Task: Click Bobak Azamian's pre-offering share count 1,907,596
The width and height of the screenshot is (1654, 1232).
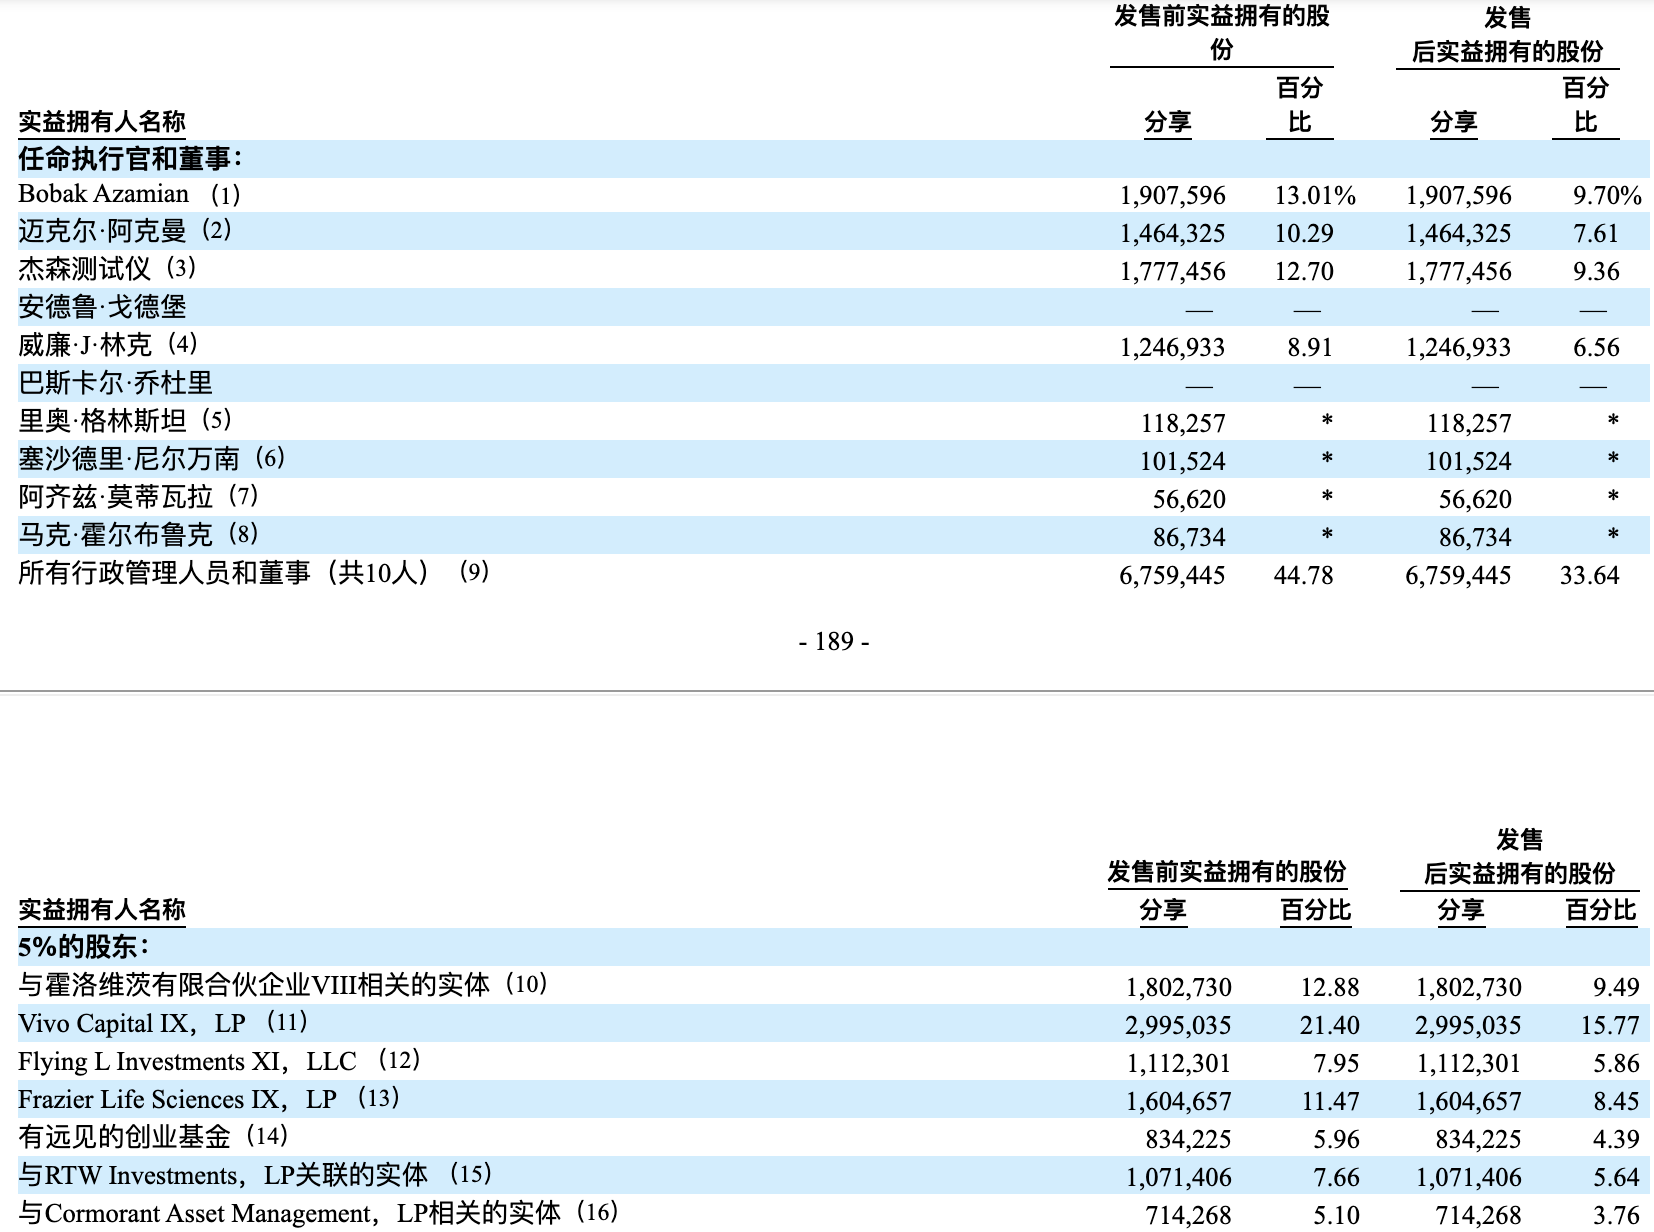Action: 1172,196
